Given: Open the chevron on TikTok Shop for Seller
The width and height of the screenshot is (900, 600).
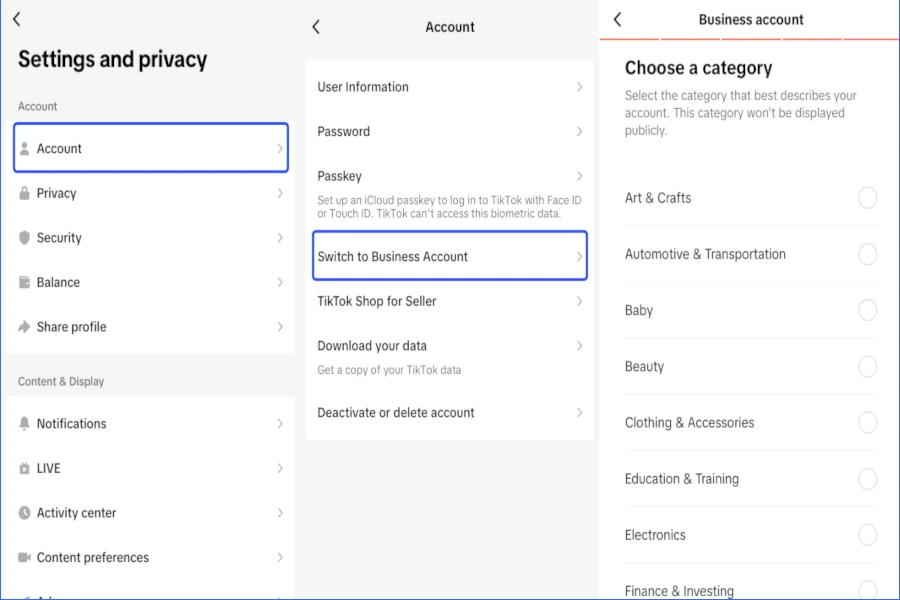Looking at the screenshot, I should click(x=580, y=301).
